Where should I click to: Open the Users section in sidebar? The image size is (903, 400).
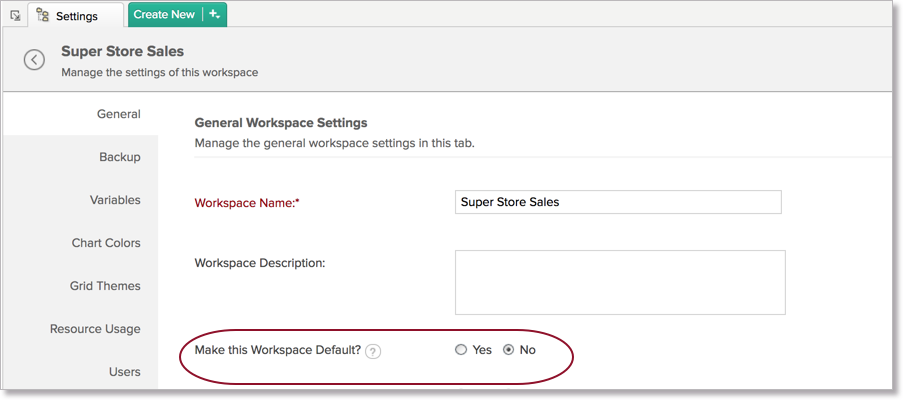pyautogui.click(x=124, y=372)
